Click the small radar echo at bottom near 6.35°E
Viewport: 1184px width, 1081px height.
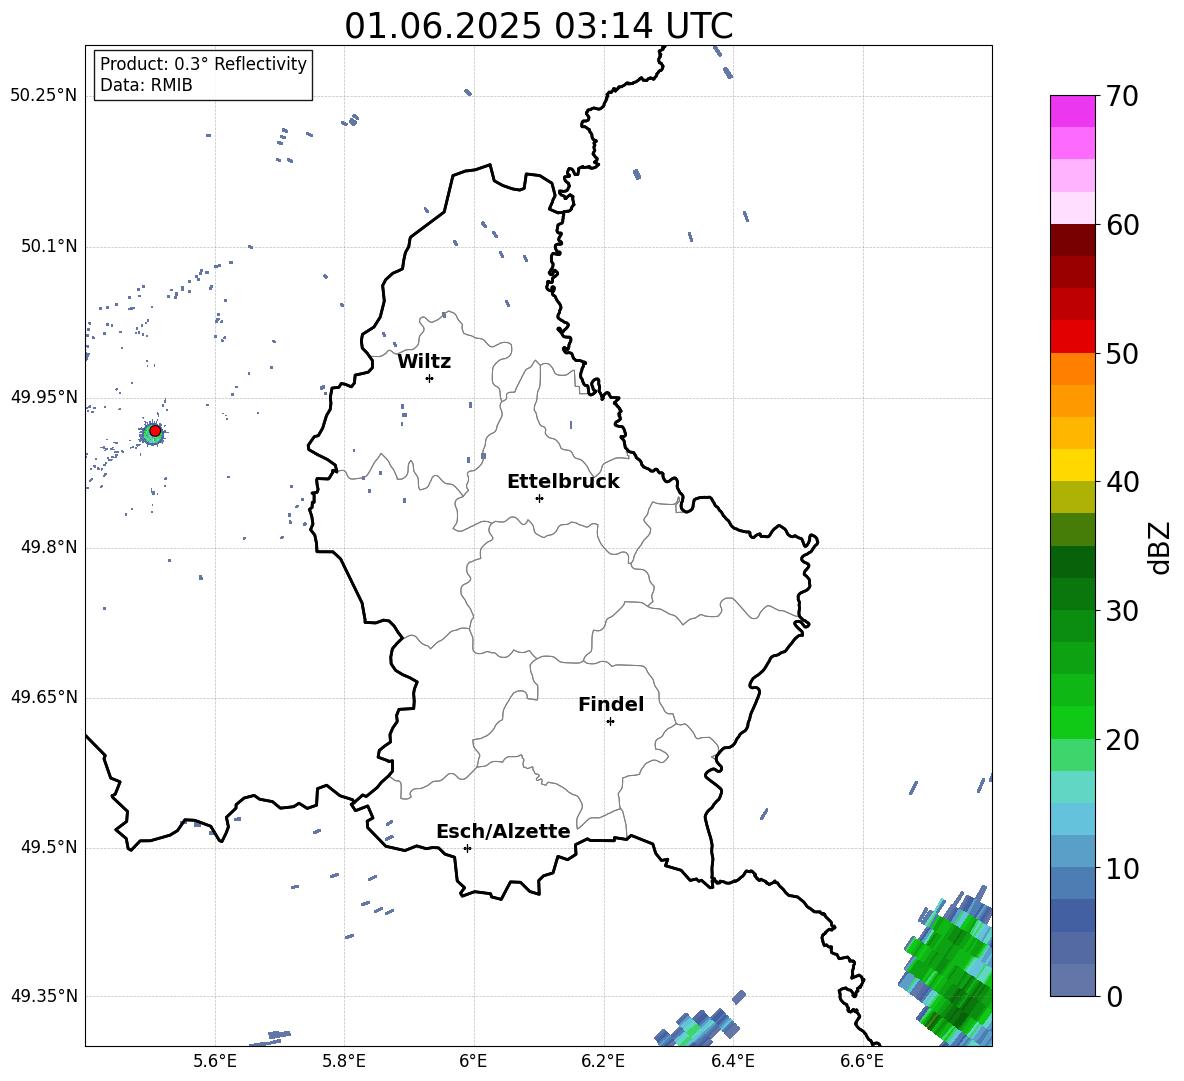coord(698,1028)
